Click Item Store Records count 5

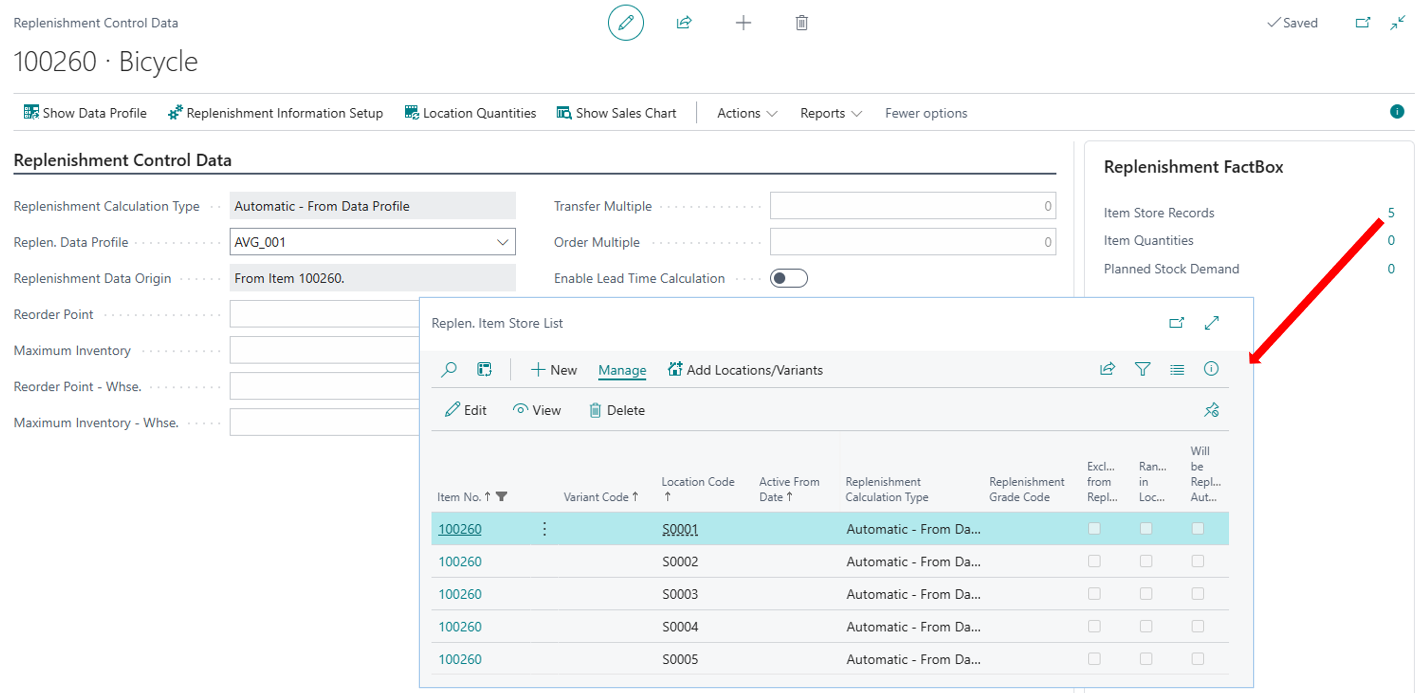(1390, 213)
